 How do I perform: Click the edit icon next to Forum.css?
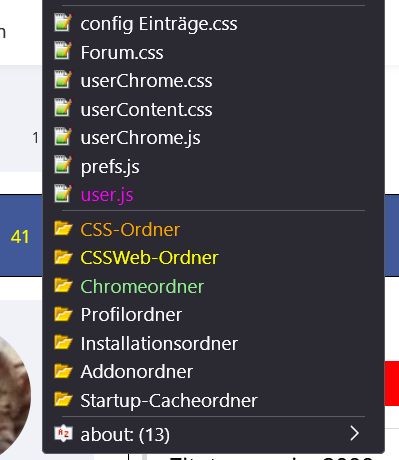[63, 51]
